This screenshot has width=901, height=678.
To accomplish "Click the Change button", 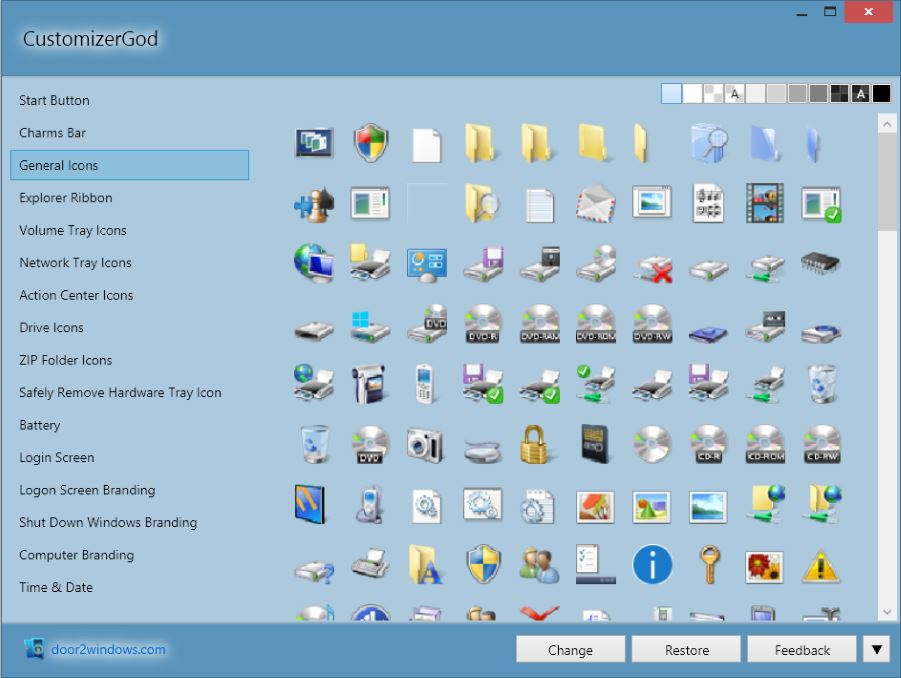I will tap(570, 649).
